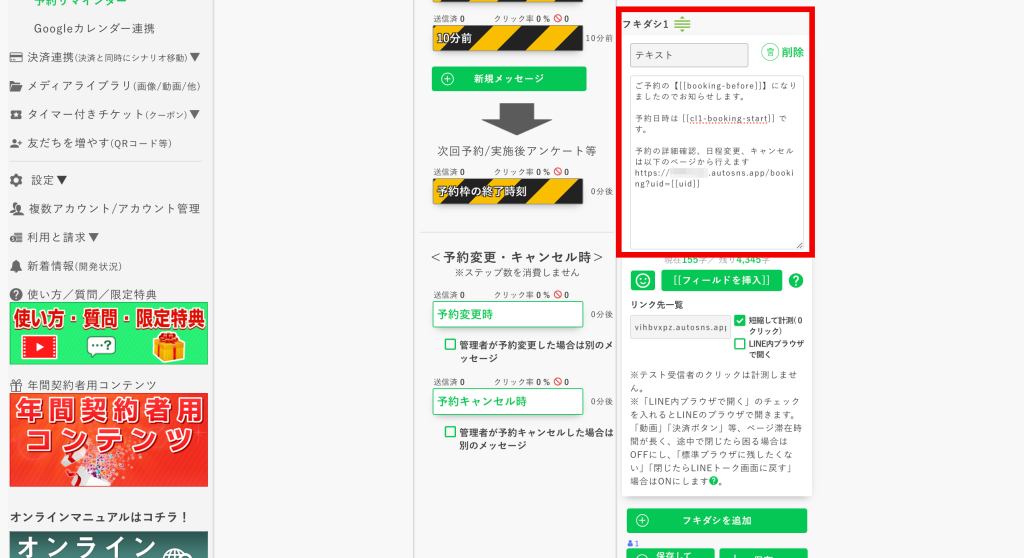Click the [[フィールドを挿入]] button

point(721,280)
